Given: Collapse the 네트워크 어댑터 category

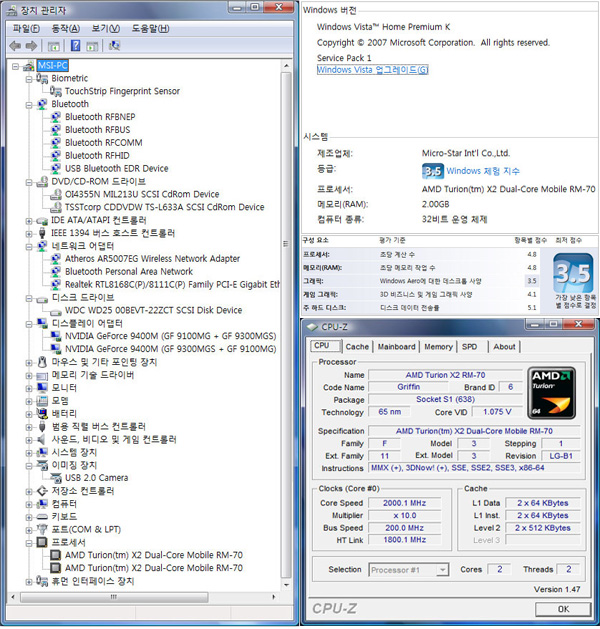Looking at the screenshot, I should pos(29,247).
